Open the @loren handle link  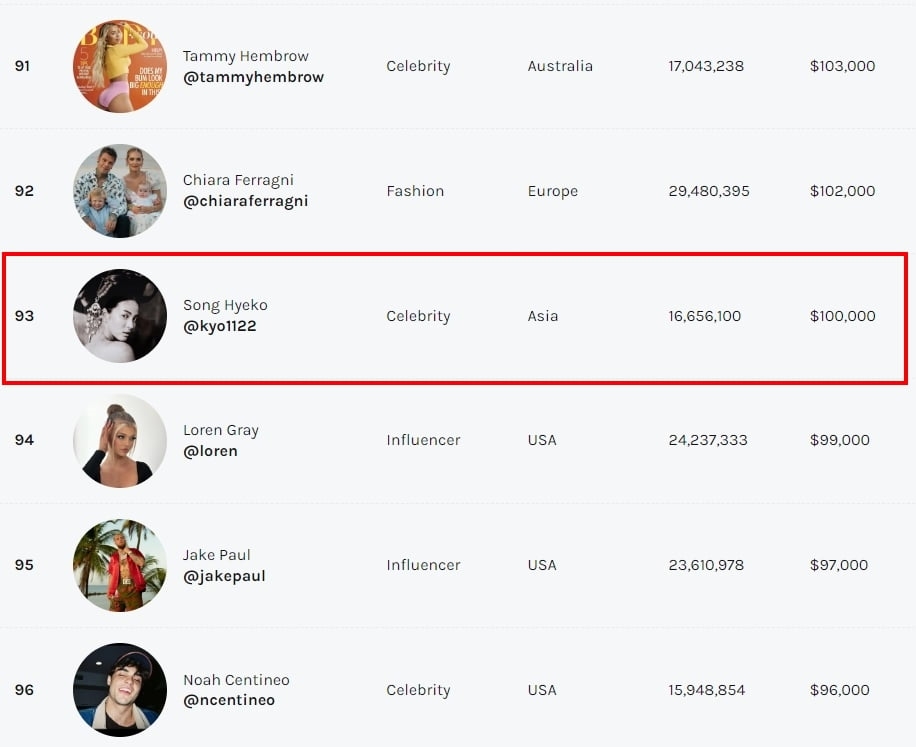[x=210, y=451]
